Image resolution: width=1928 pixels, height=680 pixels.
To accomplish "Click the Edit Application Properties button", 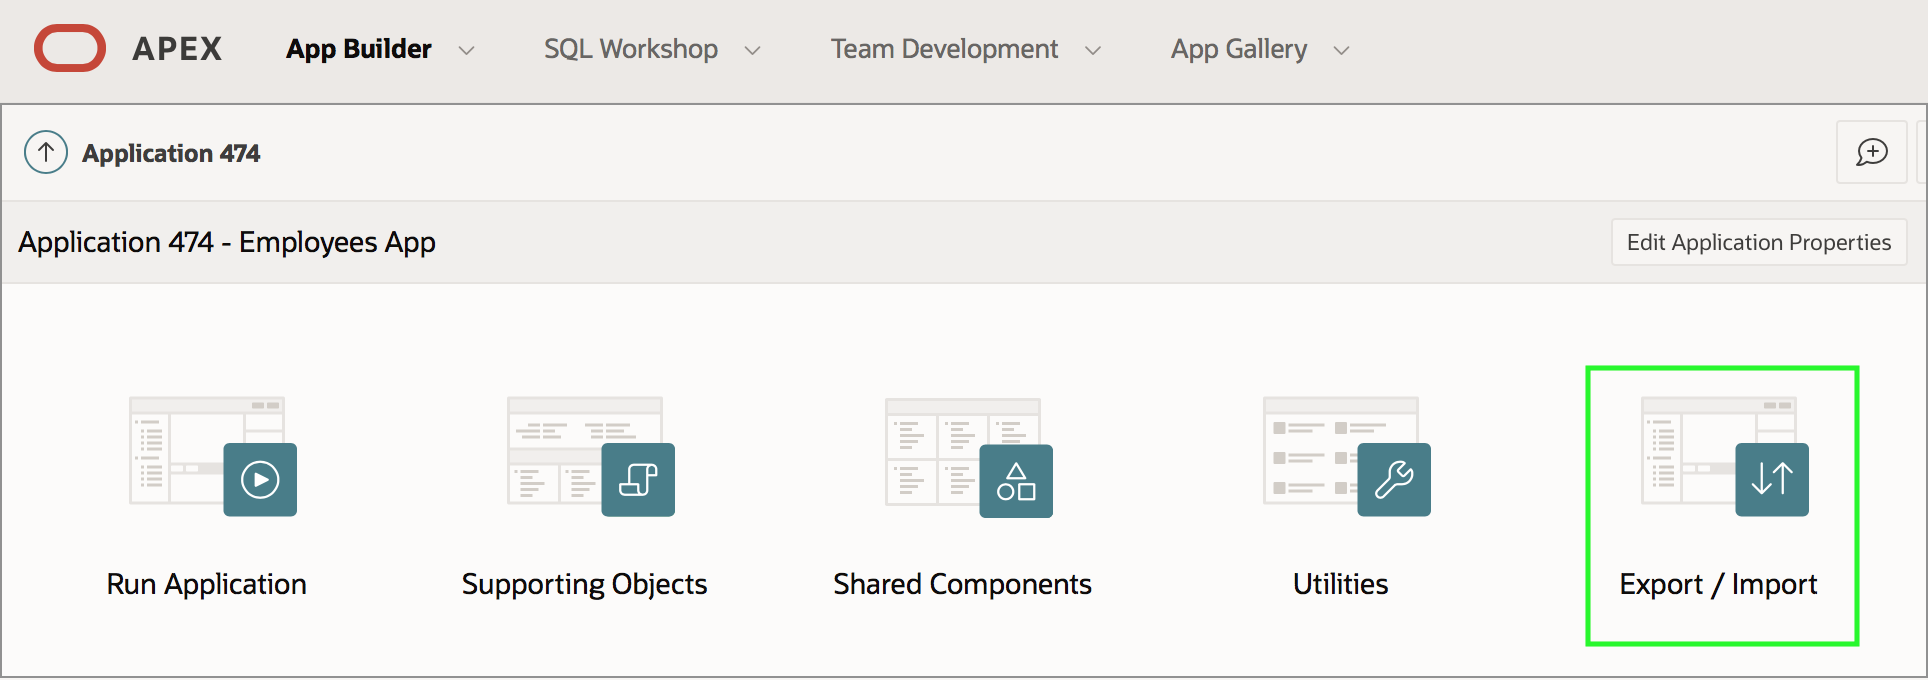I will click(x=1759, y=242).
